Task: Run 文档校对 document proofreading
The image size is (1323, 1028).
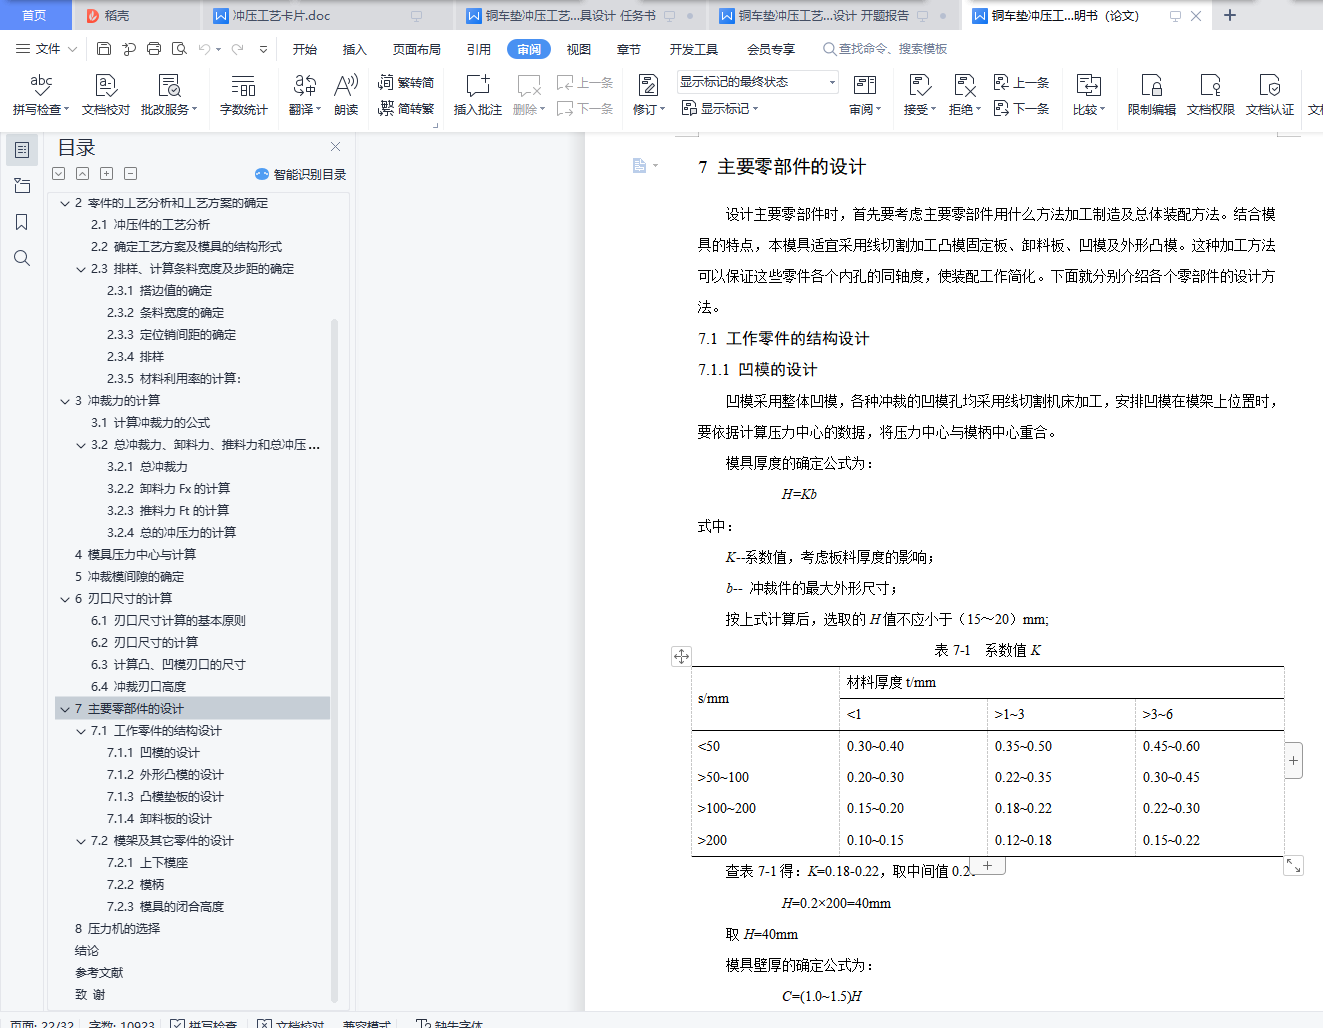Action: 106,95
